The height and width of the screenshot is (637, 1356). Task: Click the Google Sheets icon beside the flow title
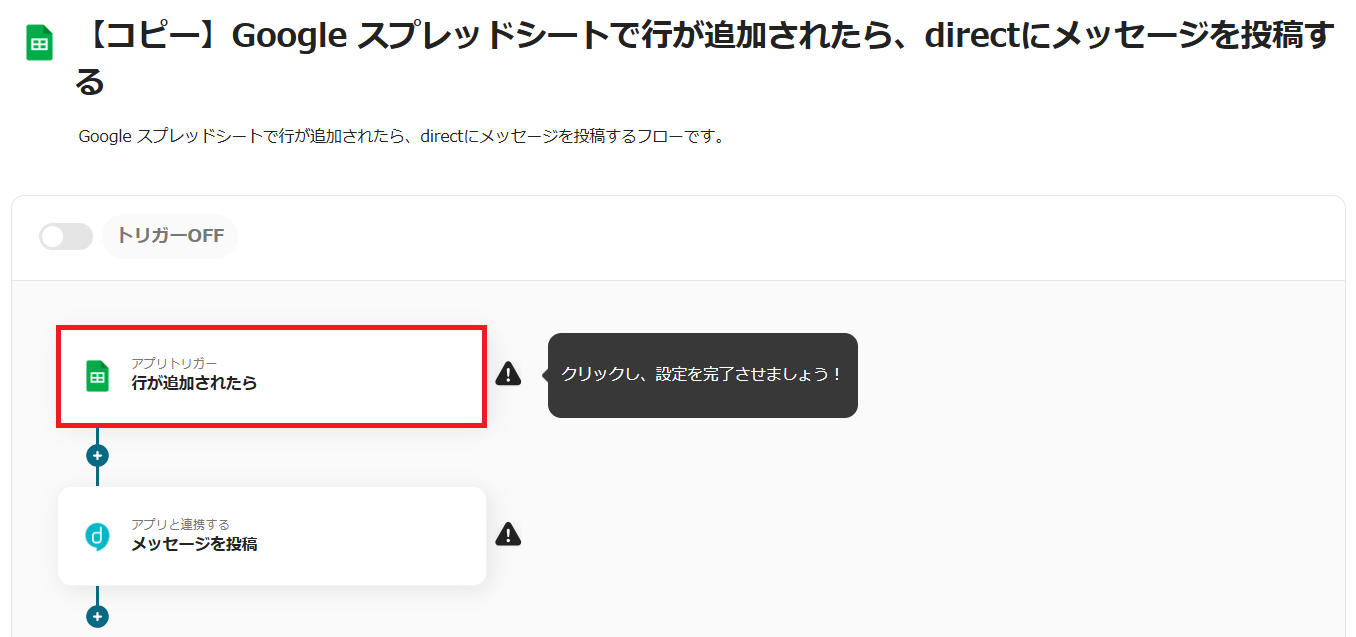coord(39,43)
